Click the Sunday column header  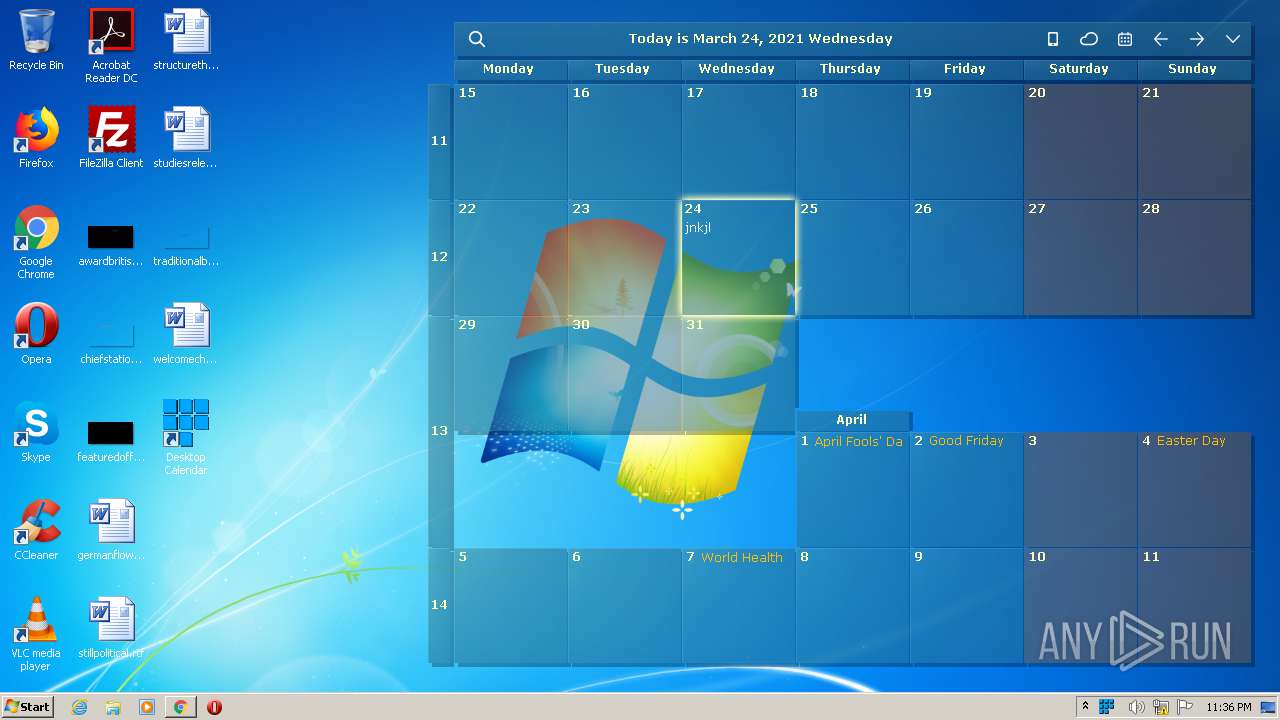pyautogui.click(x=1193, y=69)
